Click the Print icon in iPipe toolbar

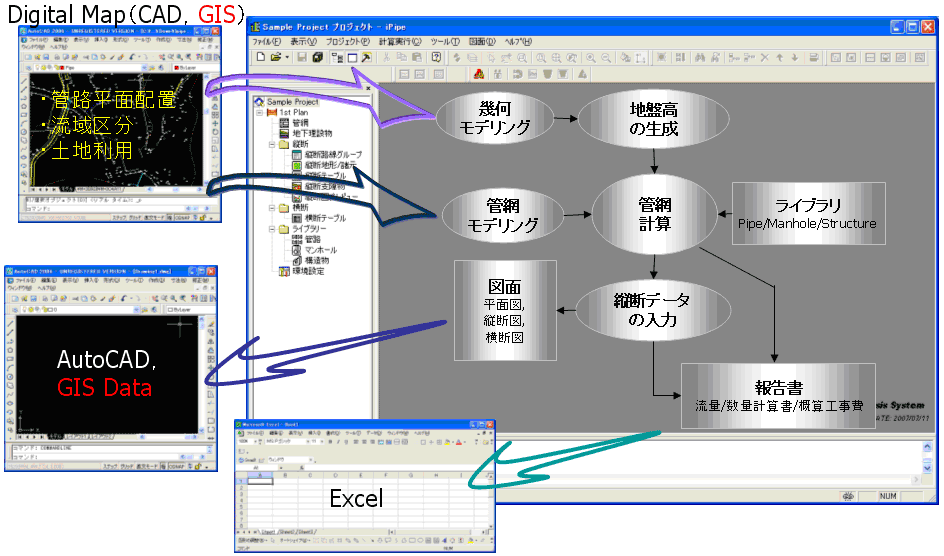coord(814,58)
